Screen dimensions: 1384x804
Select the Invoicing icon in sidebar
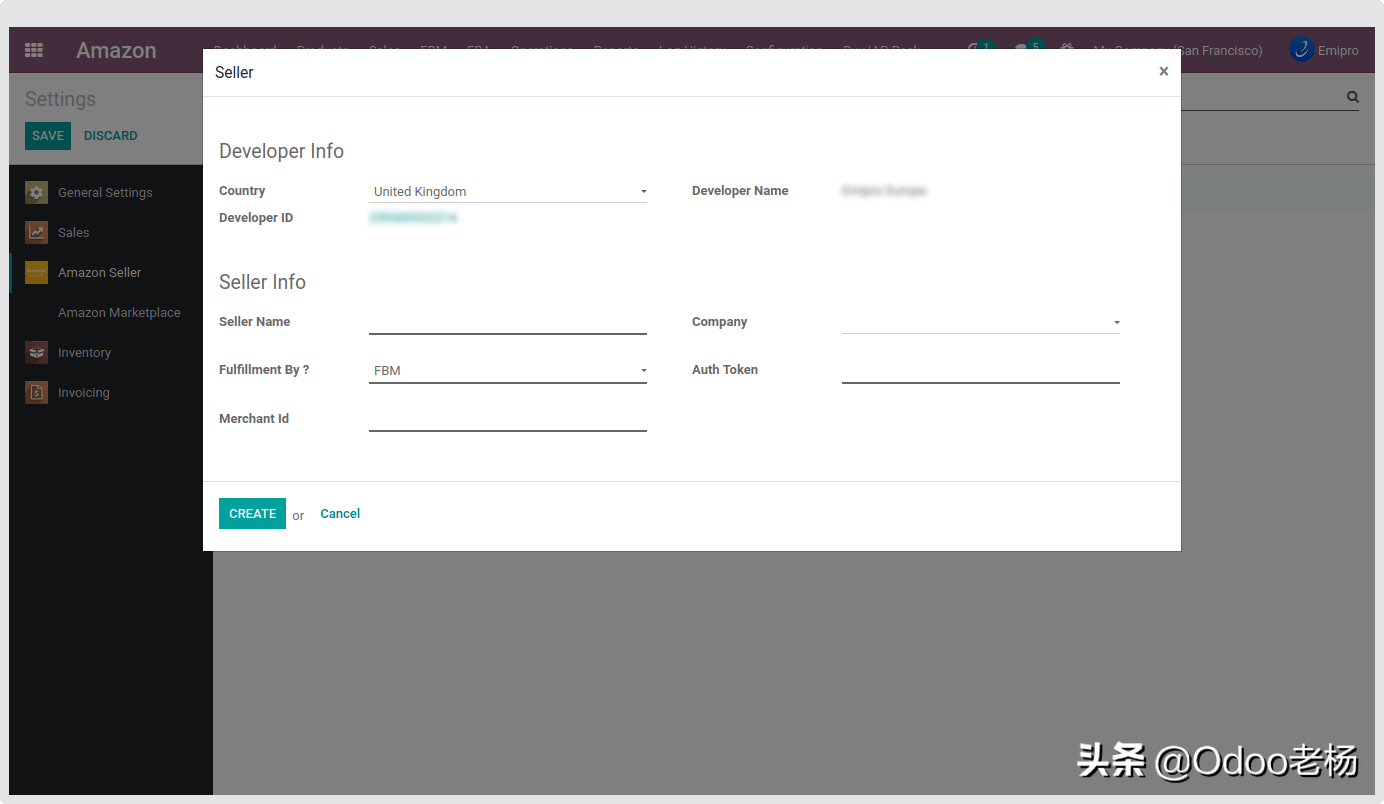tap(37, 393)
